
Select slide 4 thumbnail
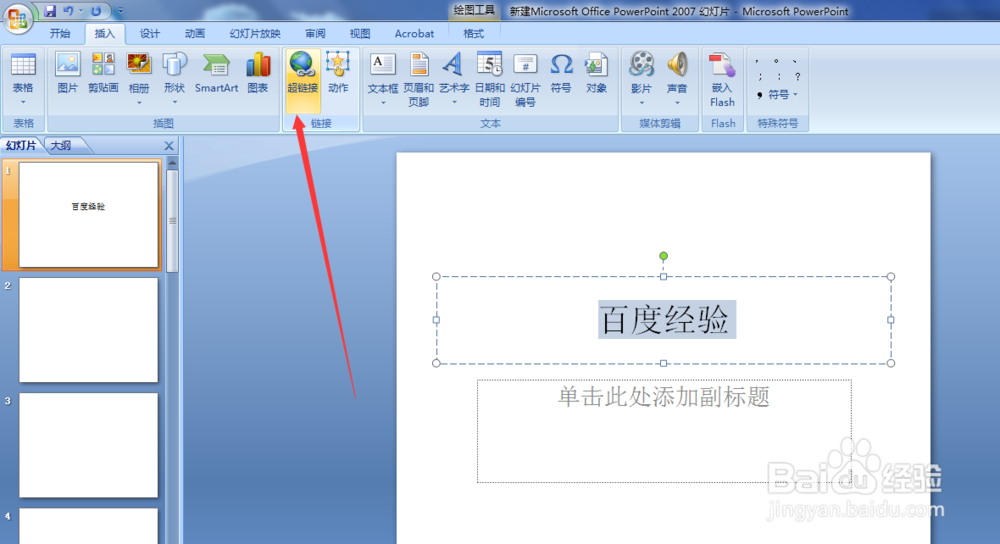click(x=89, y=526)
